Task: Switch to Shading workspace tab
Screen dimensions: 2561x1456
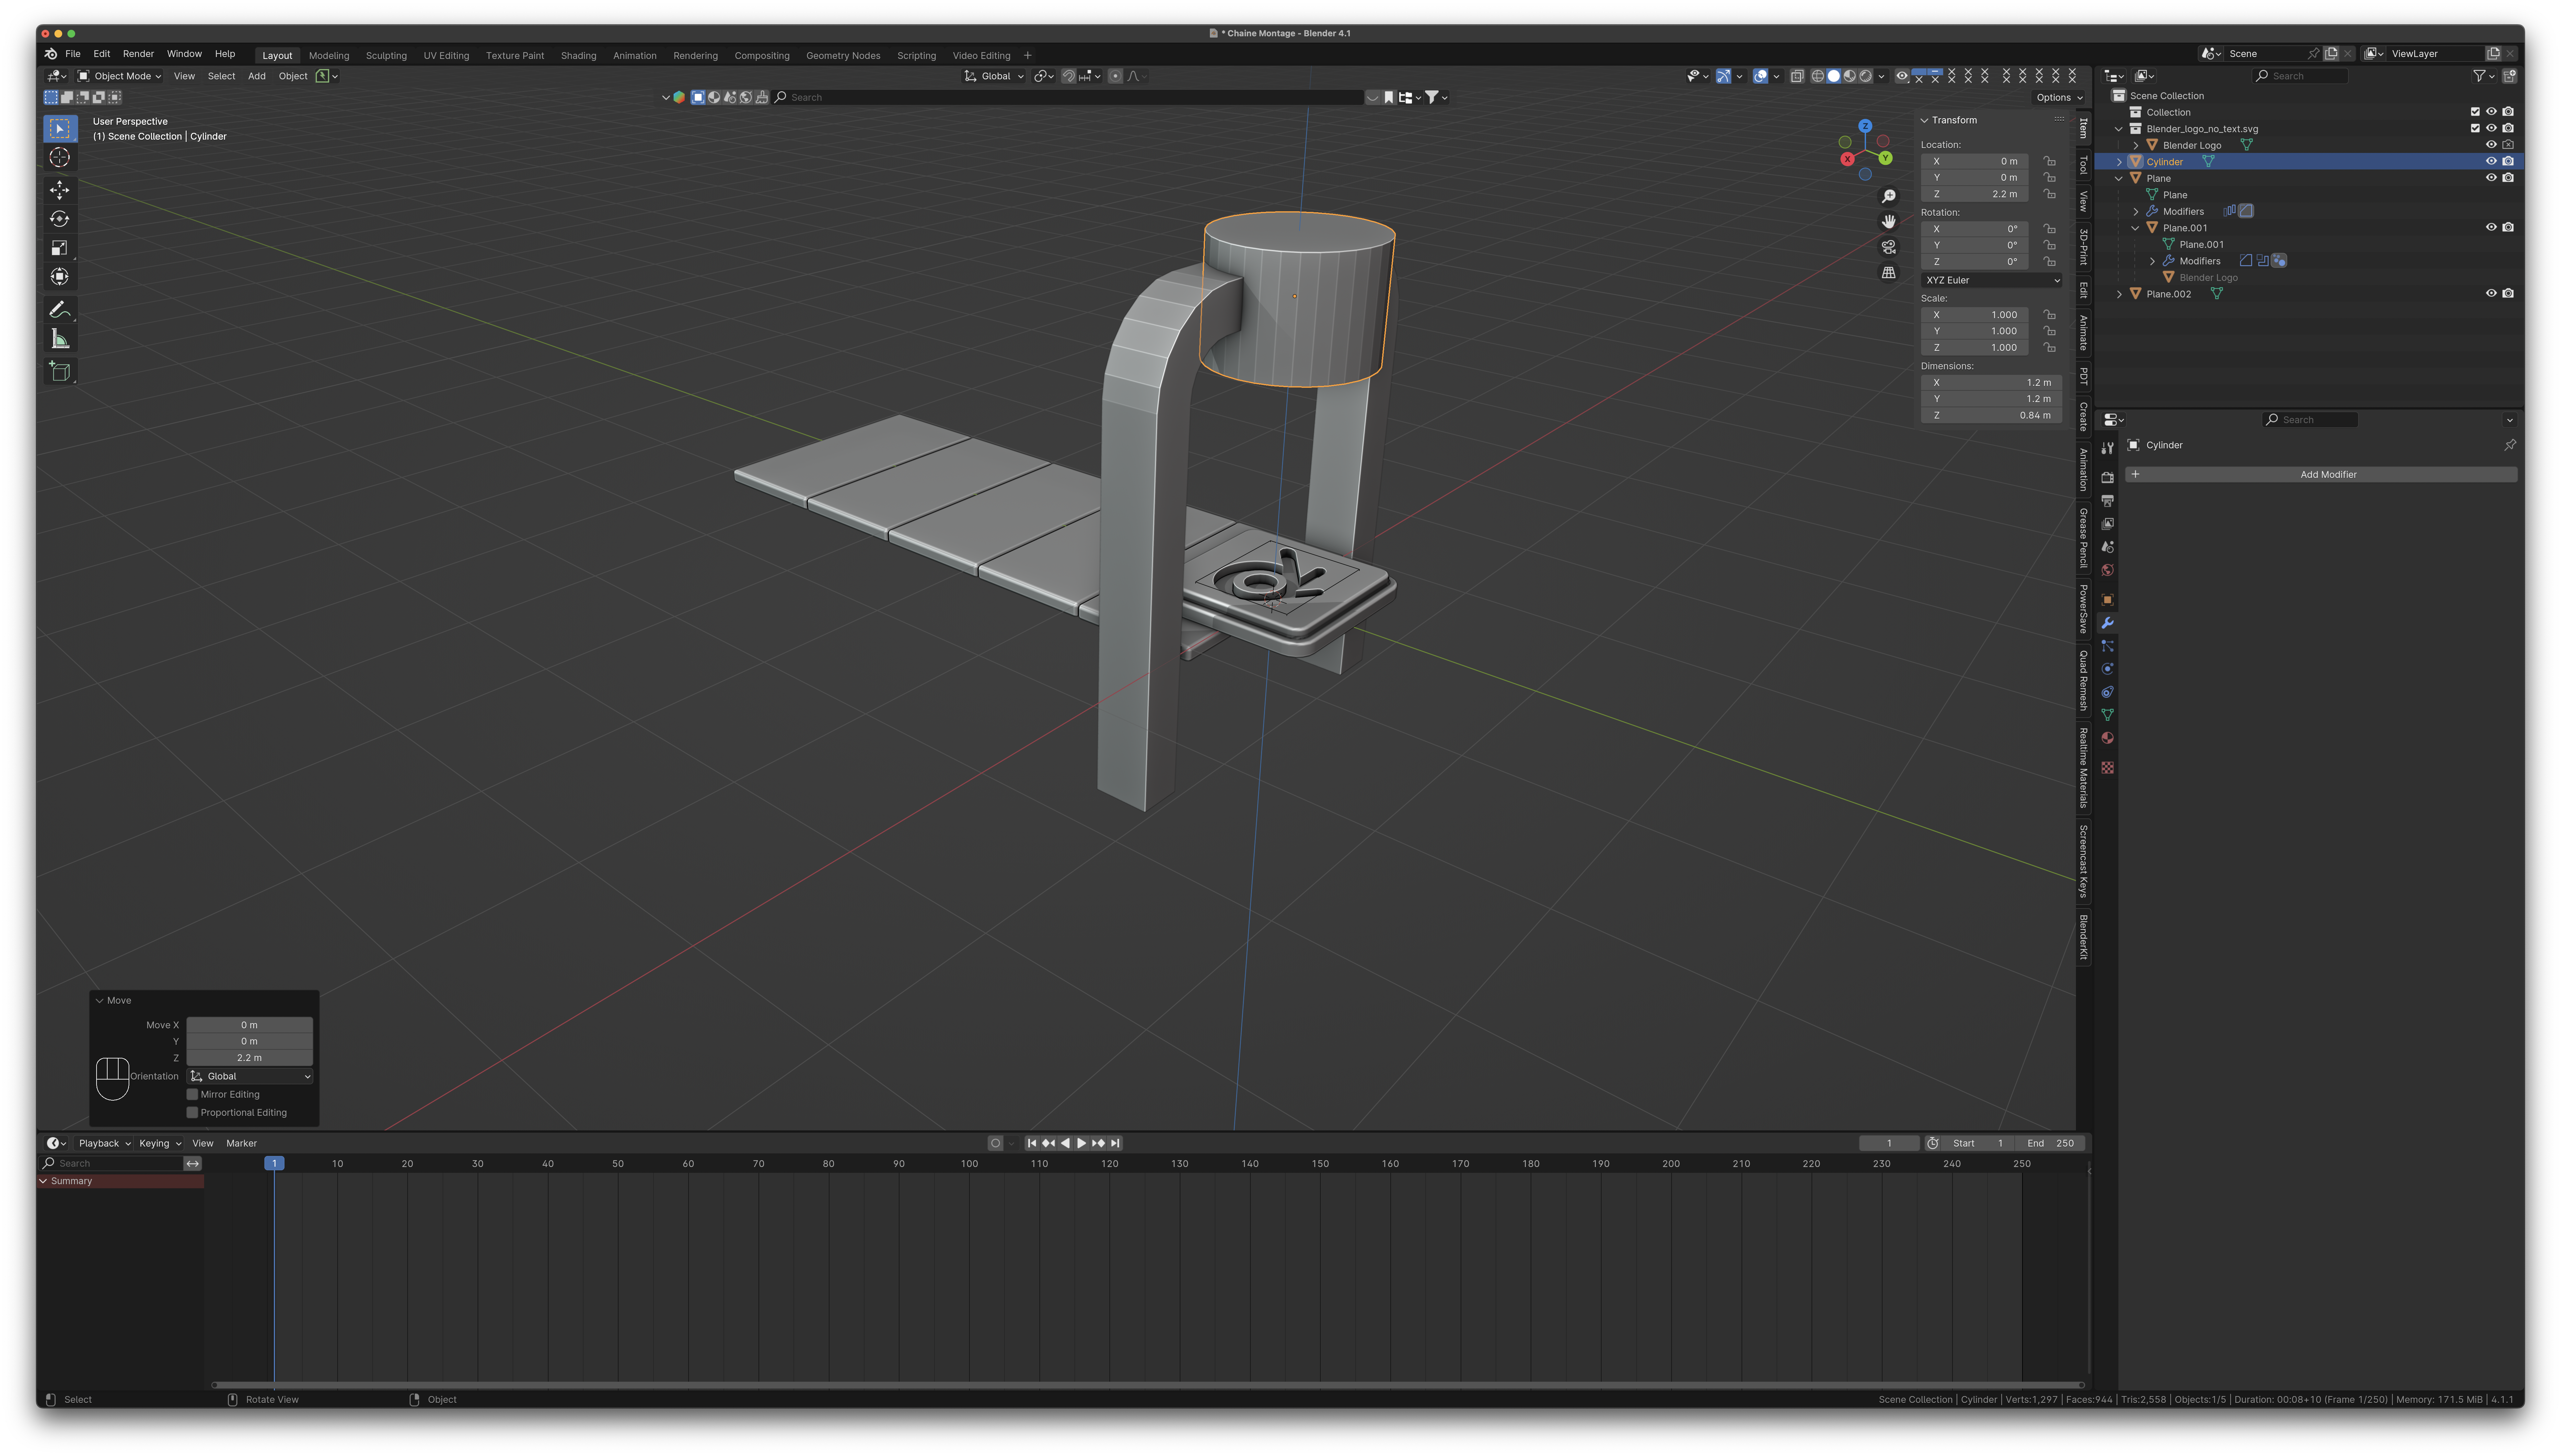Action: click(578, 56)
